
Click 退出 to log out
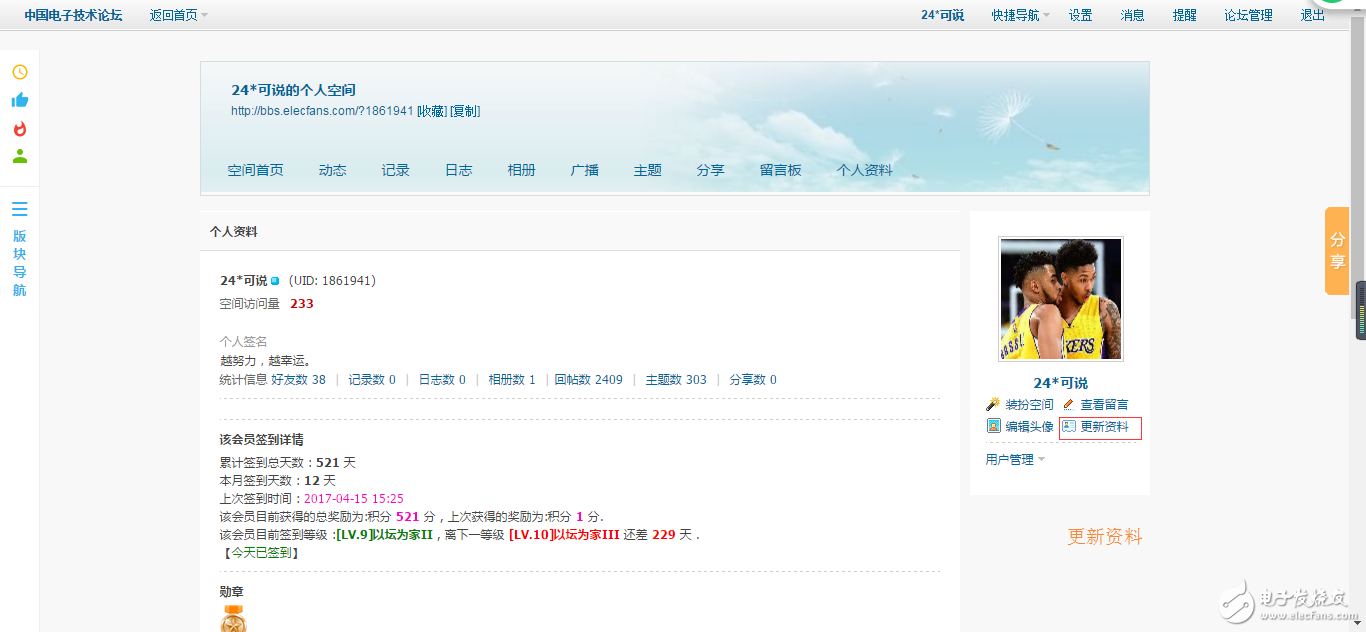point(1312,15)
